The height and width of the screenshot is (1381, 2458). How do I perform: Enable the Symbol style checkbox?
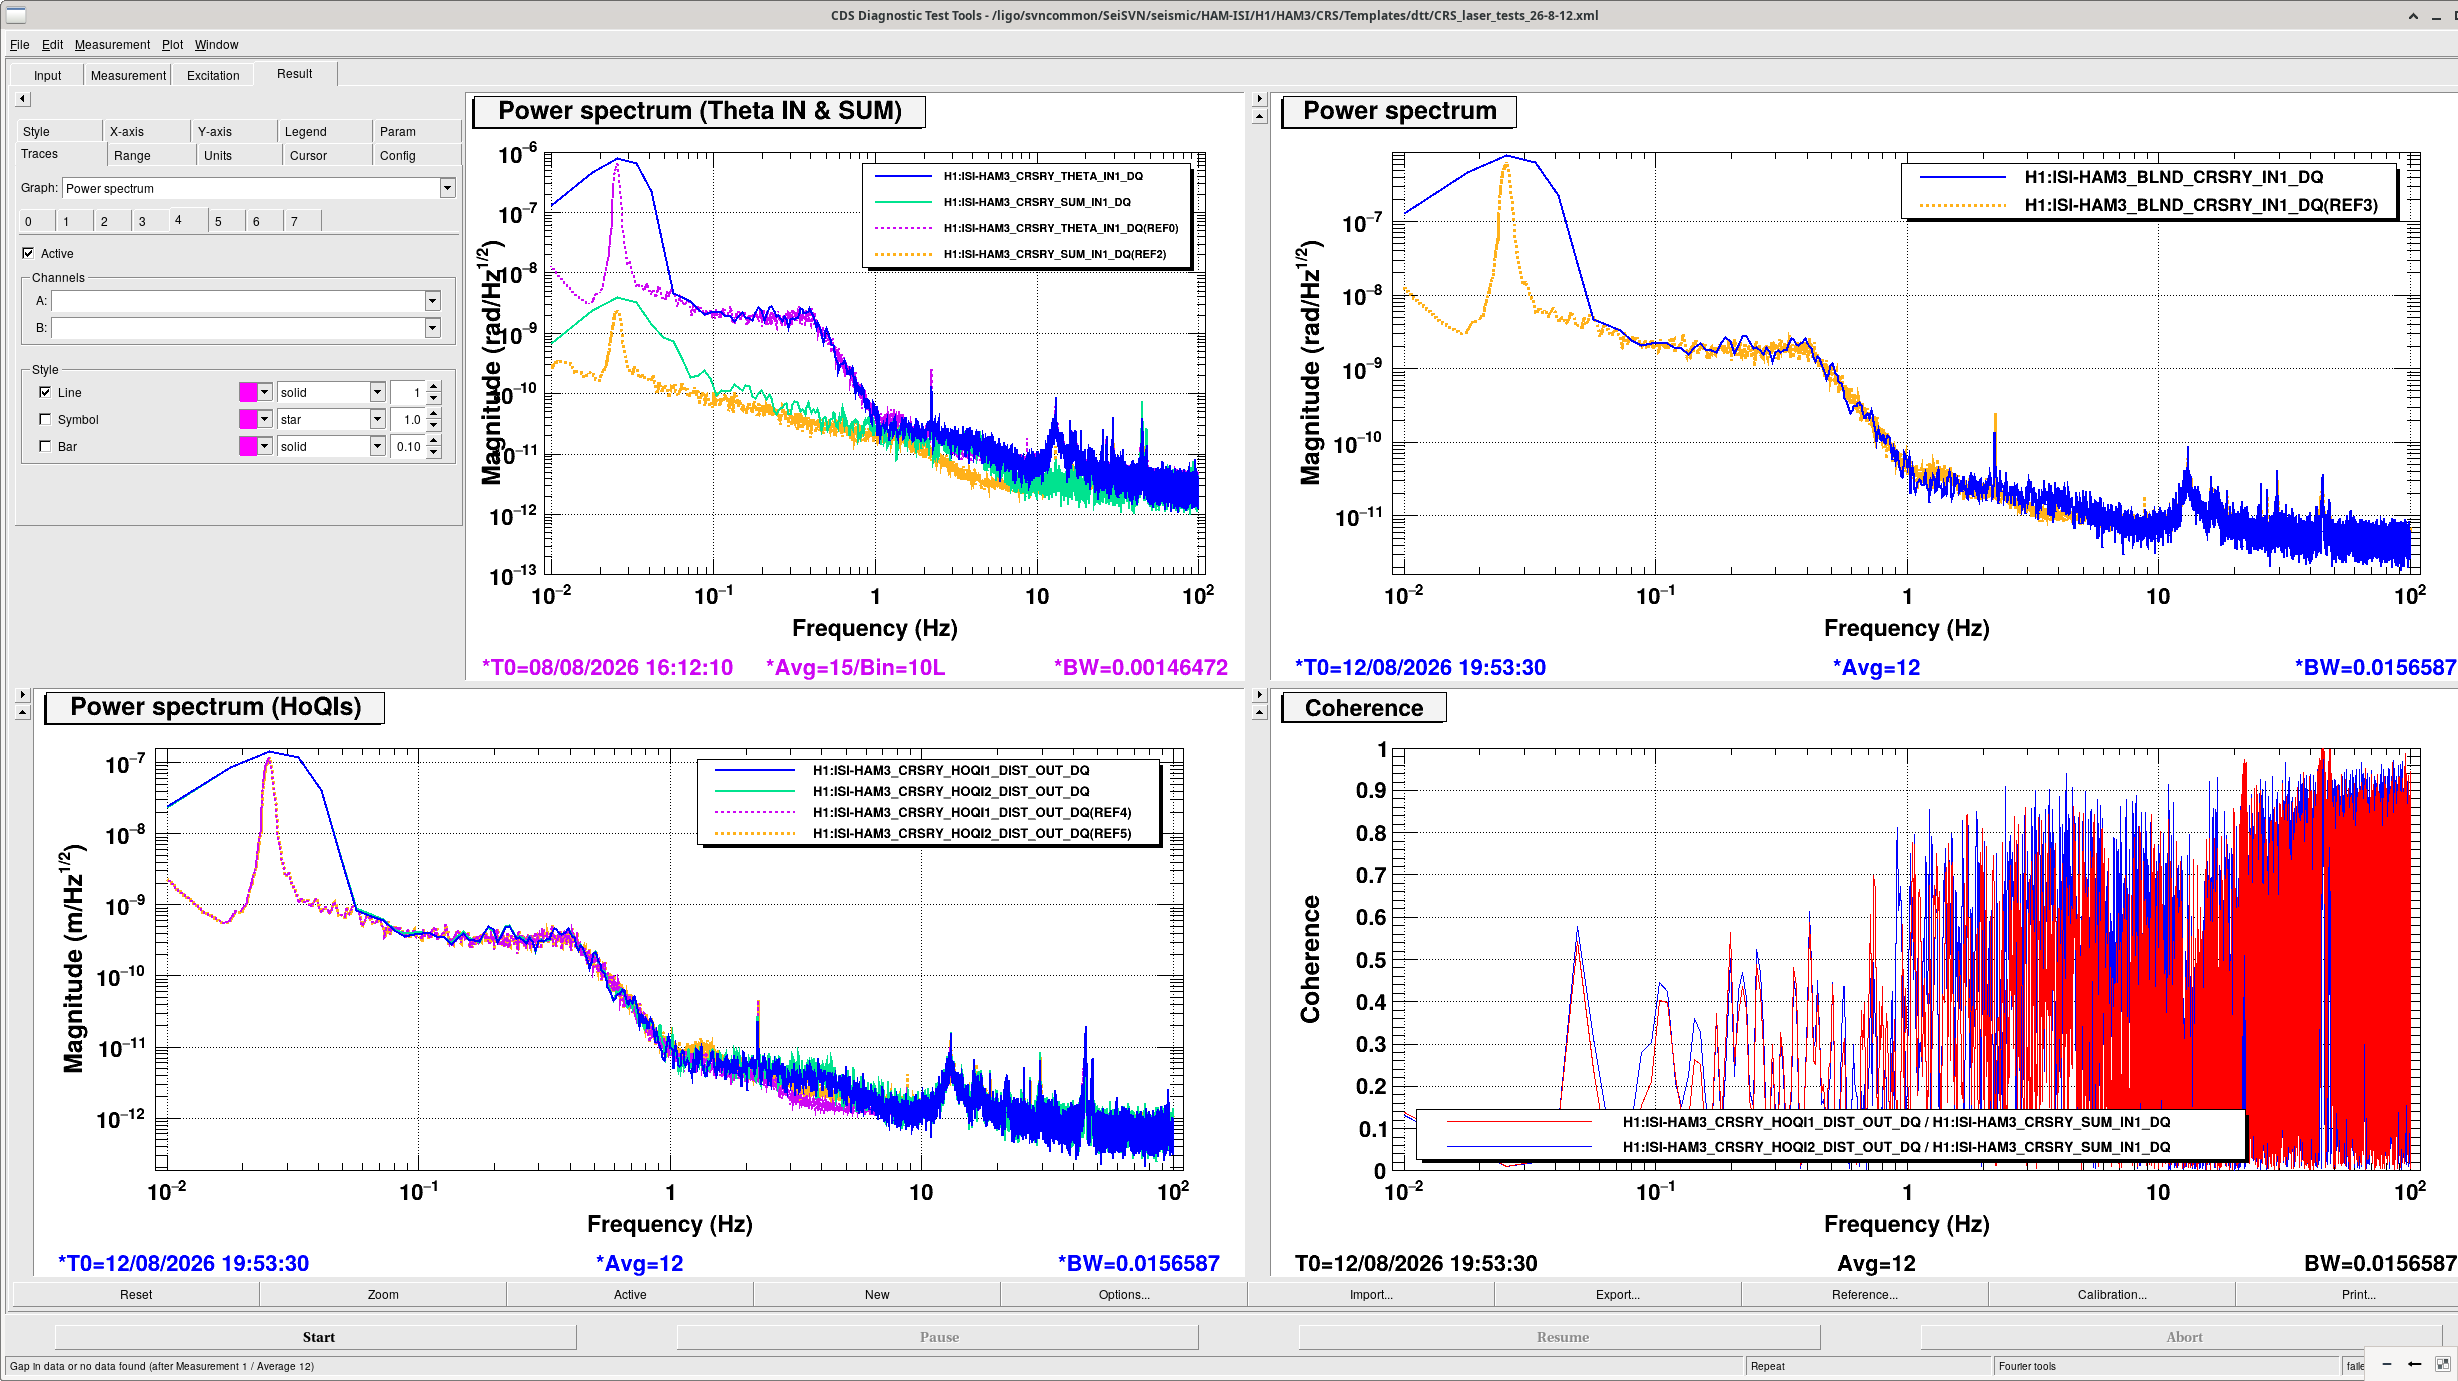click(x=45, y=419)
